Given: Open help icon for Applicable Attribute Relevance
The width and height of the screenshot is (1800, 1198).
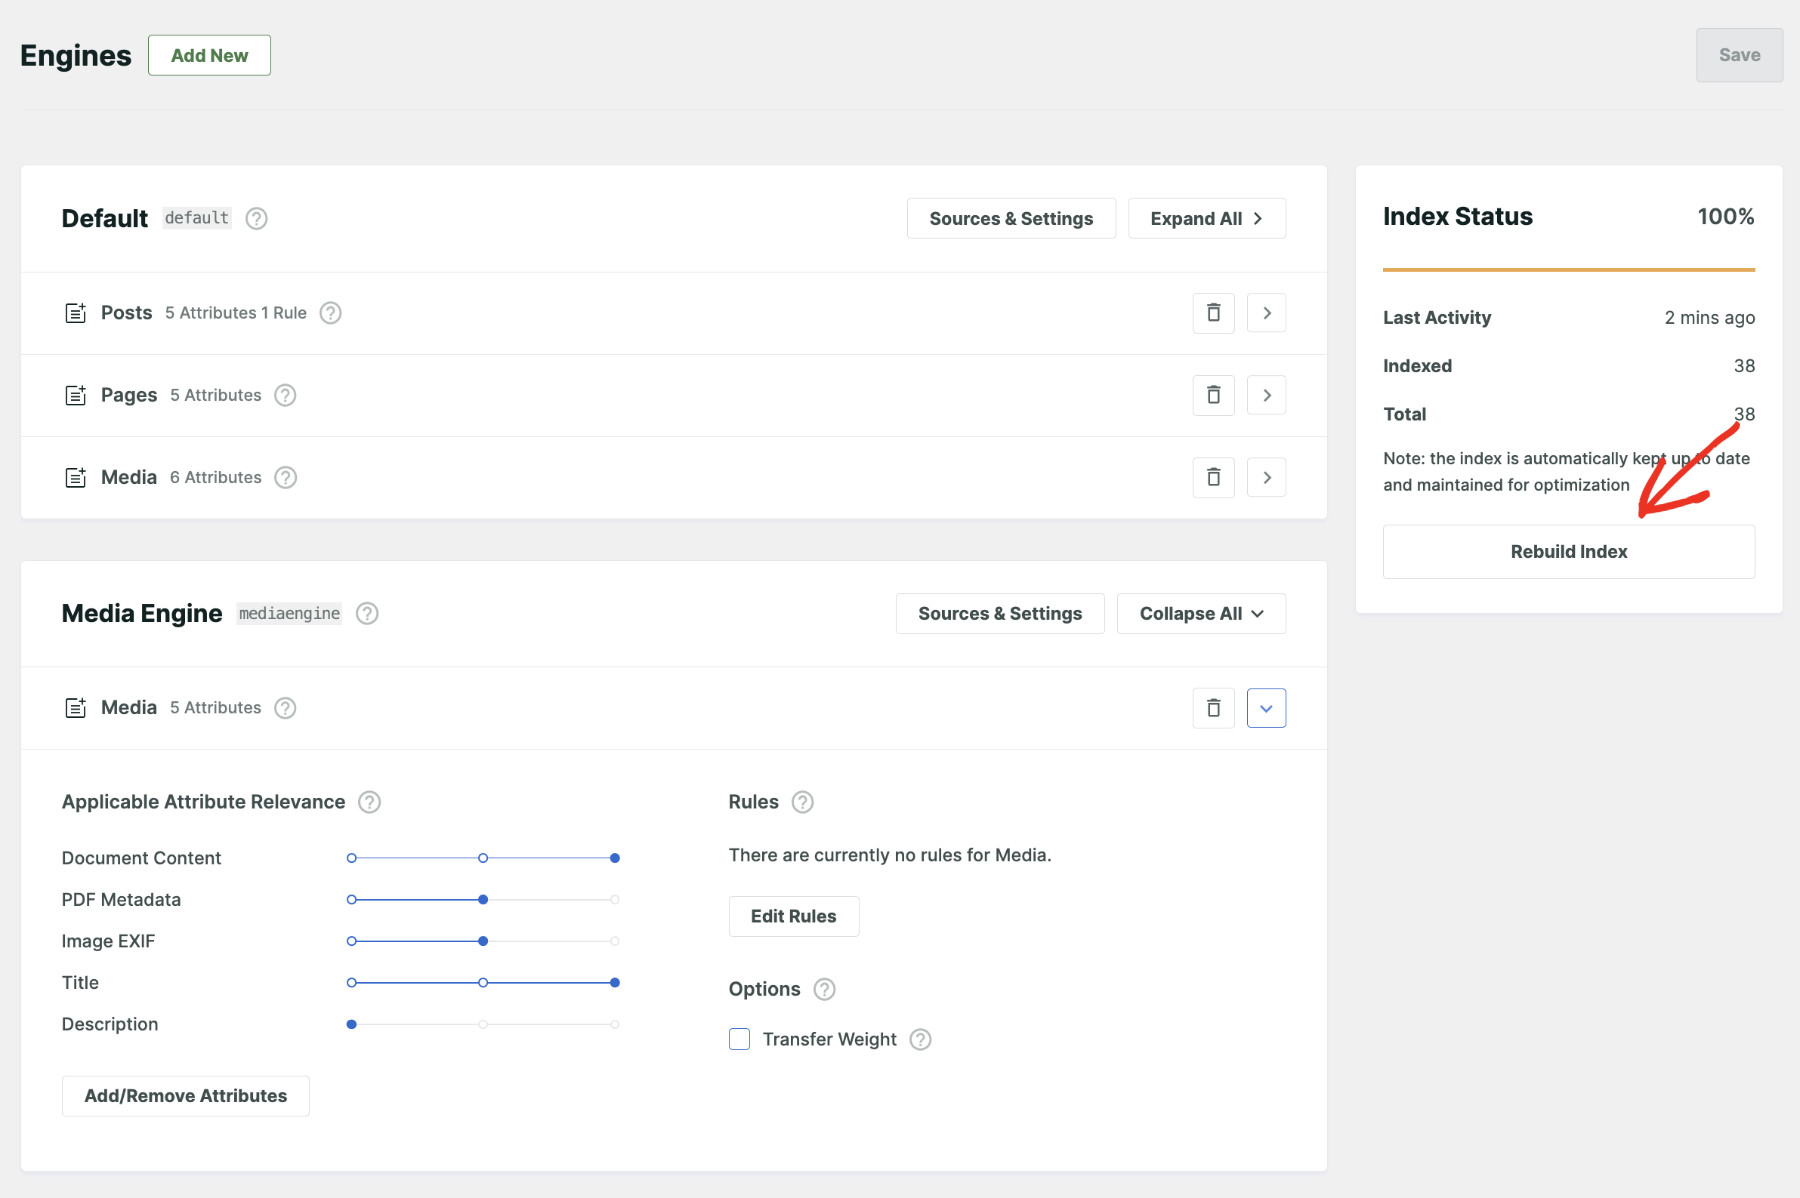Looking at the screenshot, I should click(x=368, y=801).
